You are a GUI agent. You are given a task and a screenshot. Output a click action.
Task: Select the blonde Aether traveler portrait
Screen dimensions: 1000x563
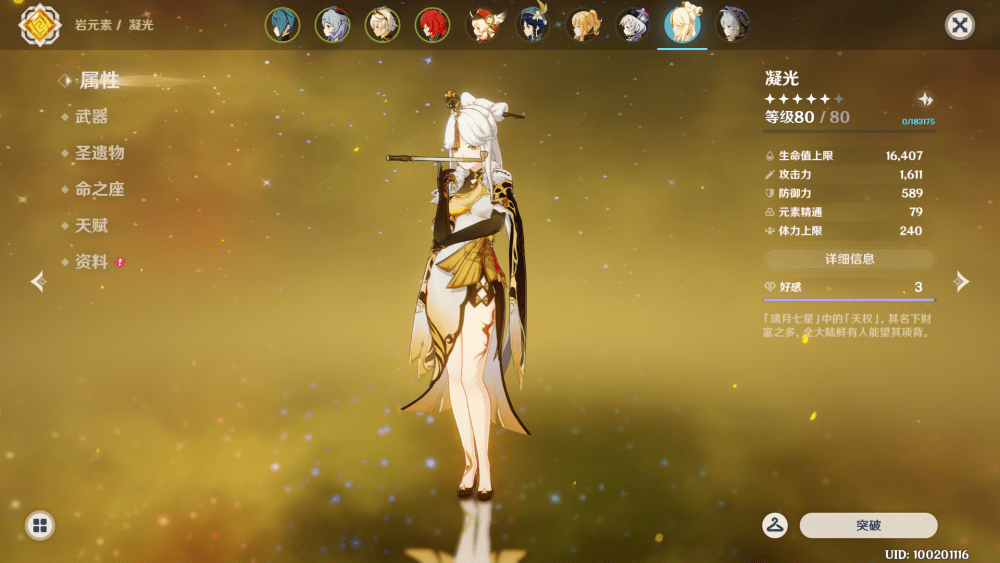click(x=382, y=26)
